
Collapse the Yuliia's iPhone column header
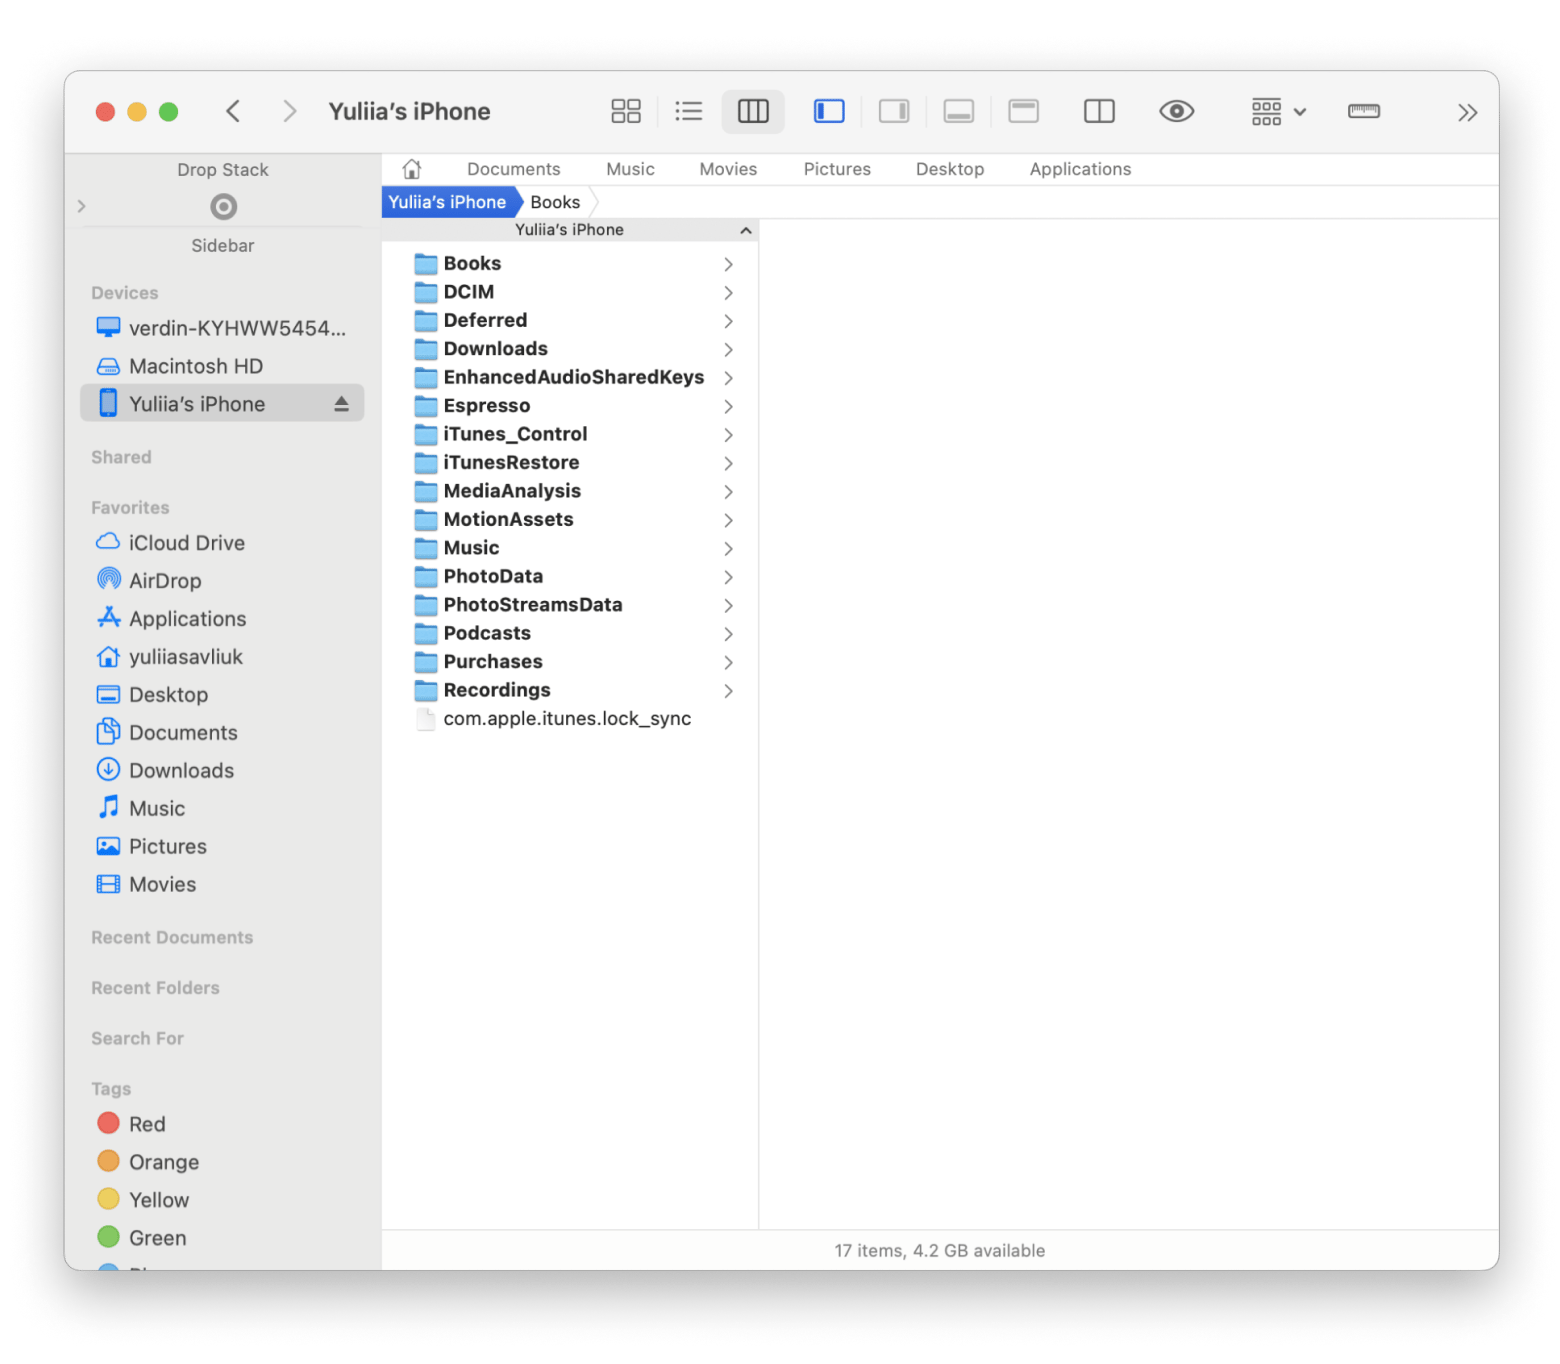click(x=745, y=230)
